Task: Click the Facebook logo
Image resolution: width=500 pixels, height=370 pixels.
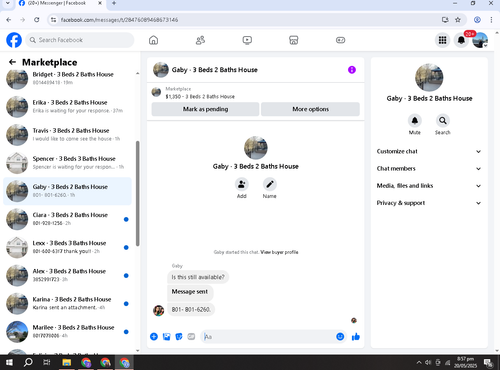Action: 14,40
